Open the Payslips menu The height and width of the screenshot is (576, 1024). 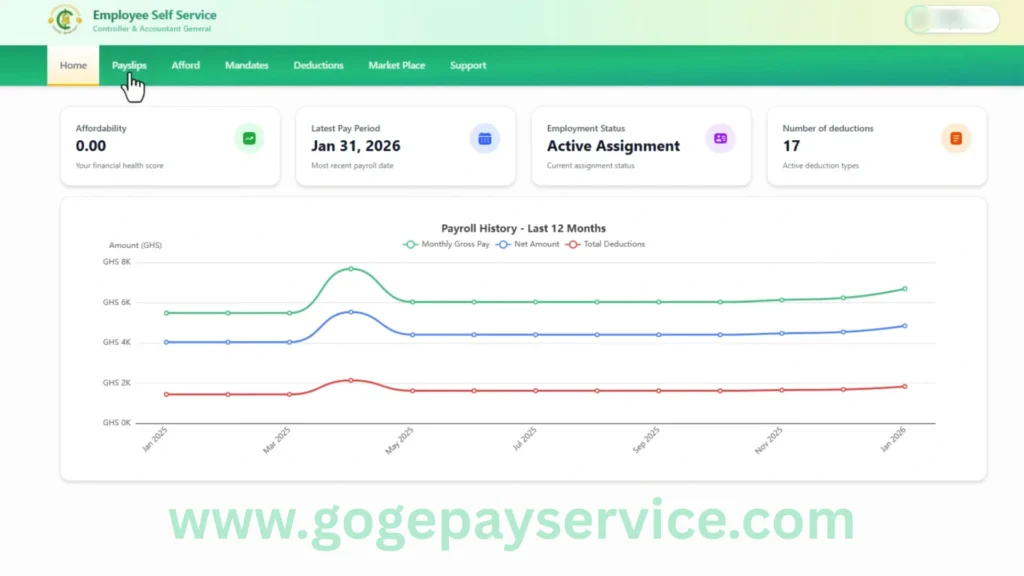coord(129,65)
